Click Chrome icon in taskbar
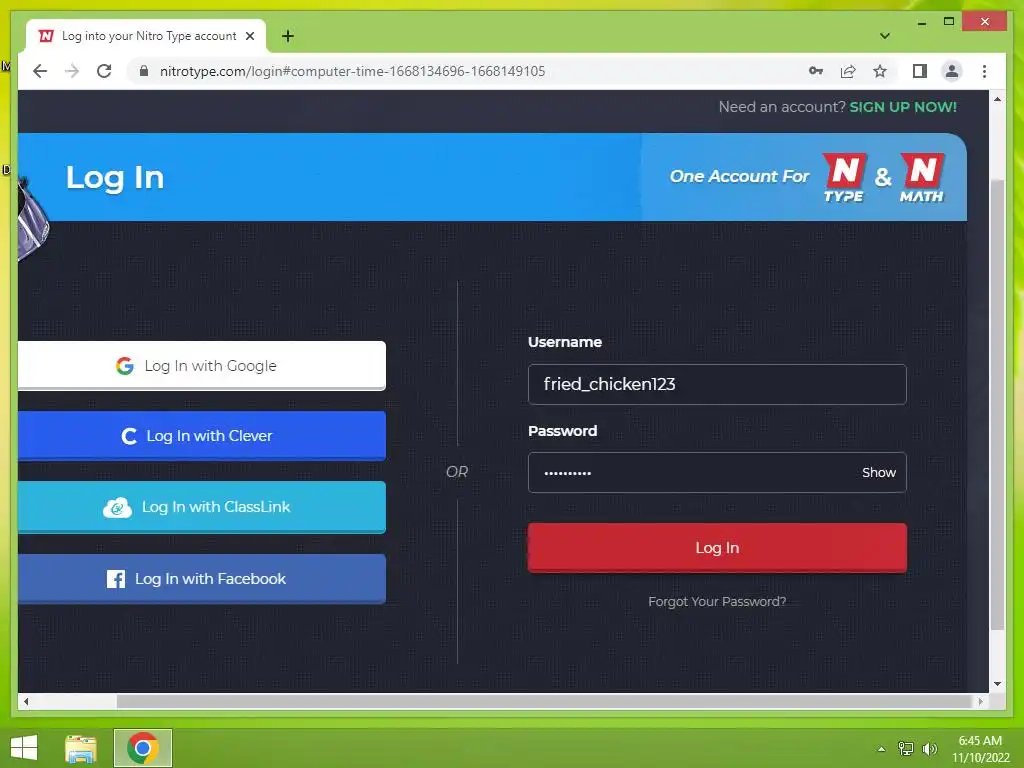This screenshot has width=1024, height=768. point(143,748)
